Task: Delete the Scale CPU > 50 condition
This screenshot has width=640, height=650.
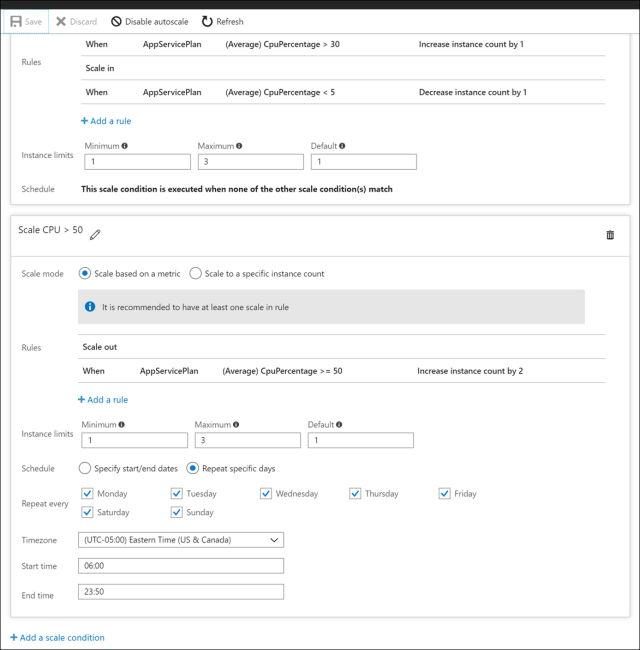Action: 610,234
